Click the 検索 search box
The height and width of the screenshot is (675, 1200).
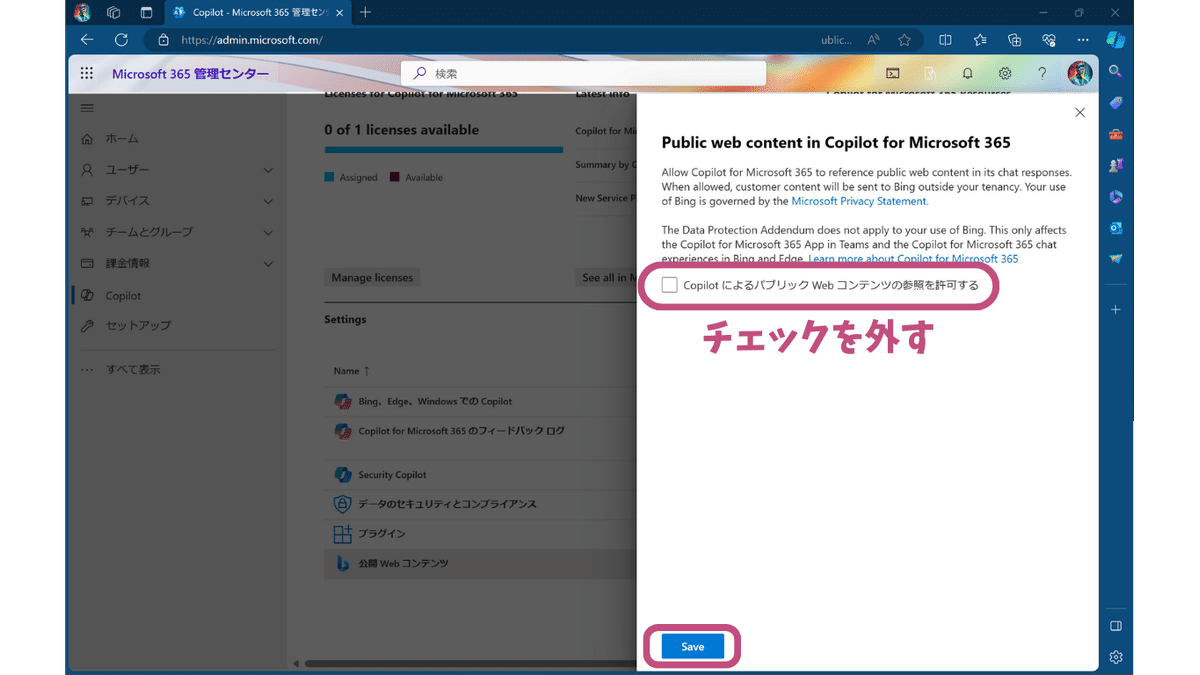(x=583, y=73)
